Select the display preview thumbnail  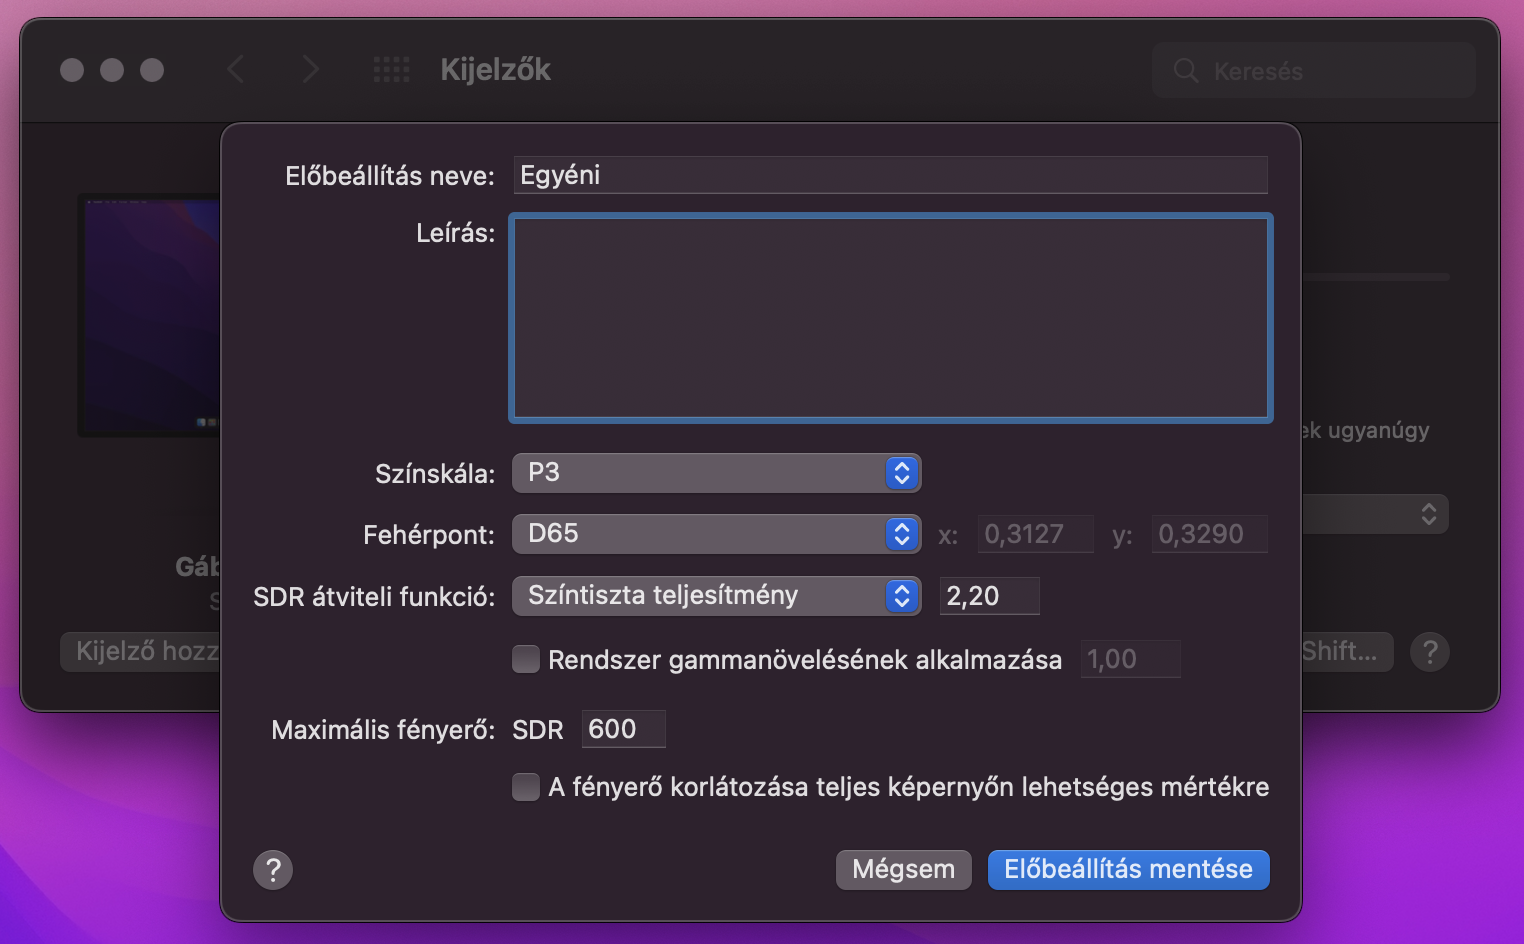click(x=150, y=315)
